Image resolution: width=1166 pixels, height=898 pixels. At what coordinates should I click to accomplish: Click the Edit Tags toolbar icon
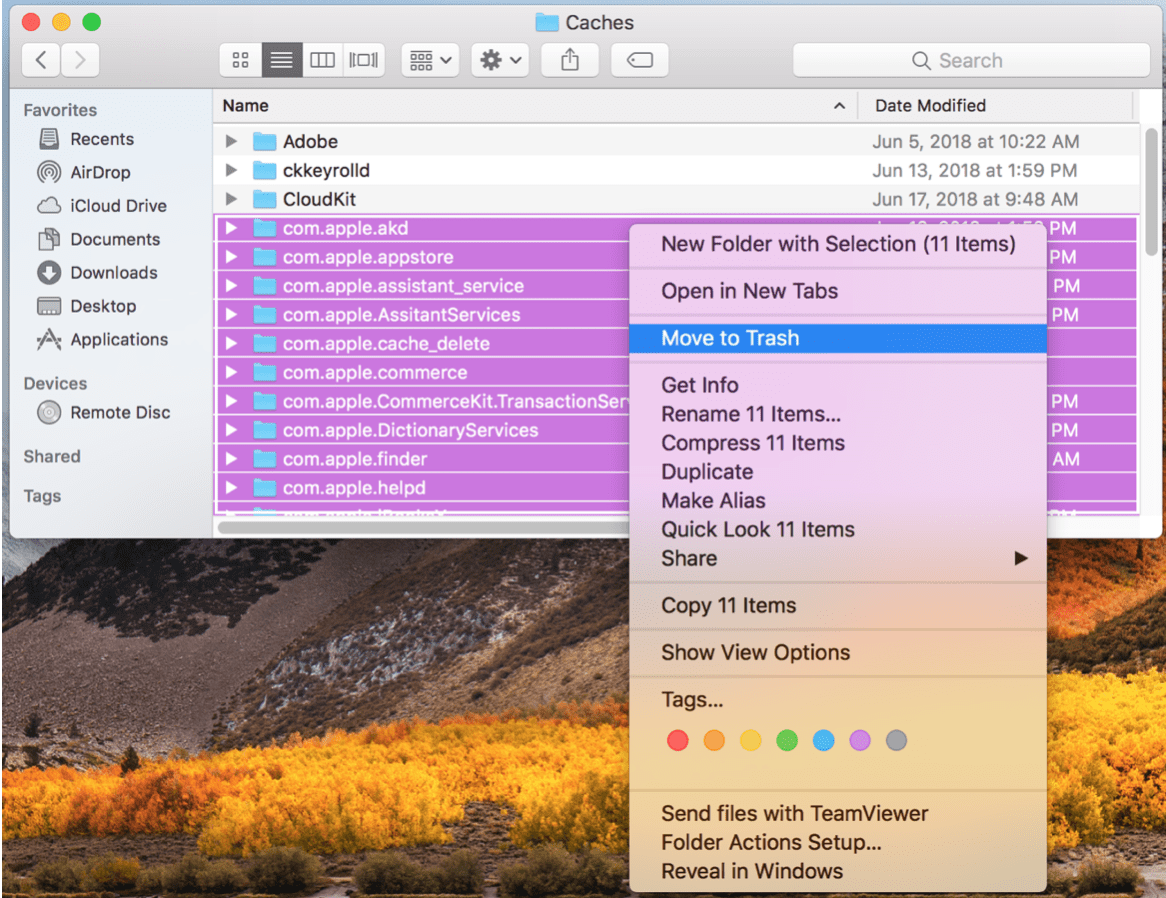[x=639, y=59]
